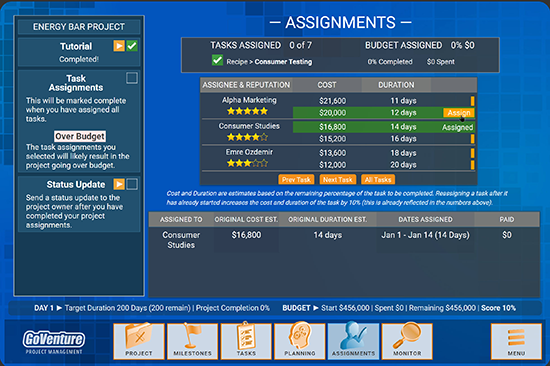Open the hamburger Menu icon

tap(516, 341)
